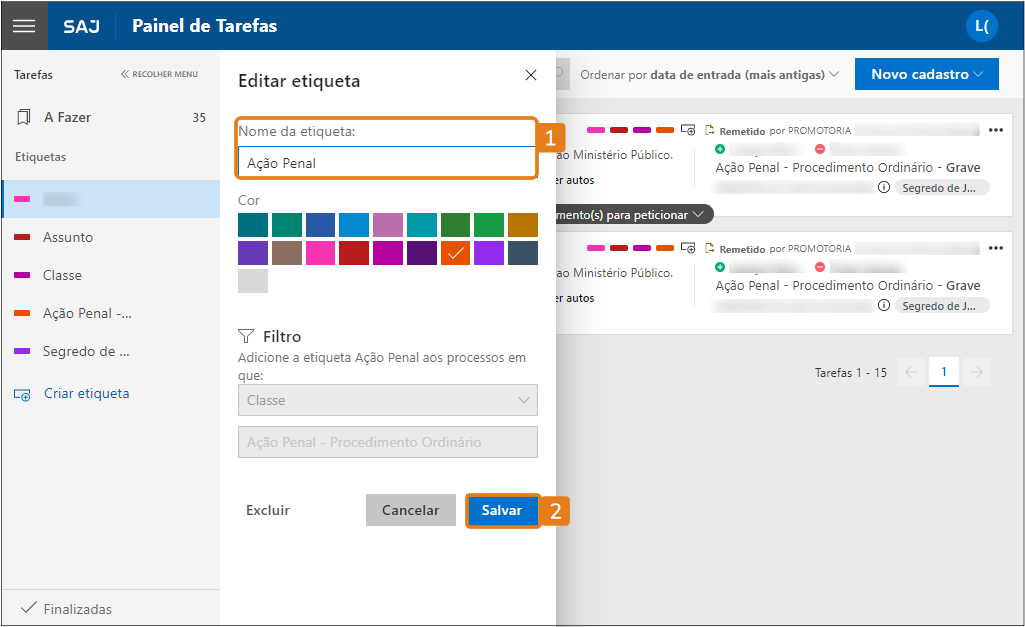Screen dimensions: 1025x627
Task: Click info icon beside first Segredo tag
Action: [x=883, y=187]
